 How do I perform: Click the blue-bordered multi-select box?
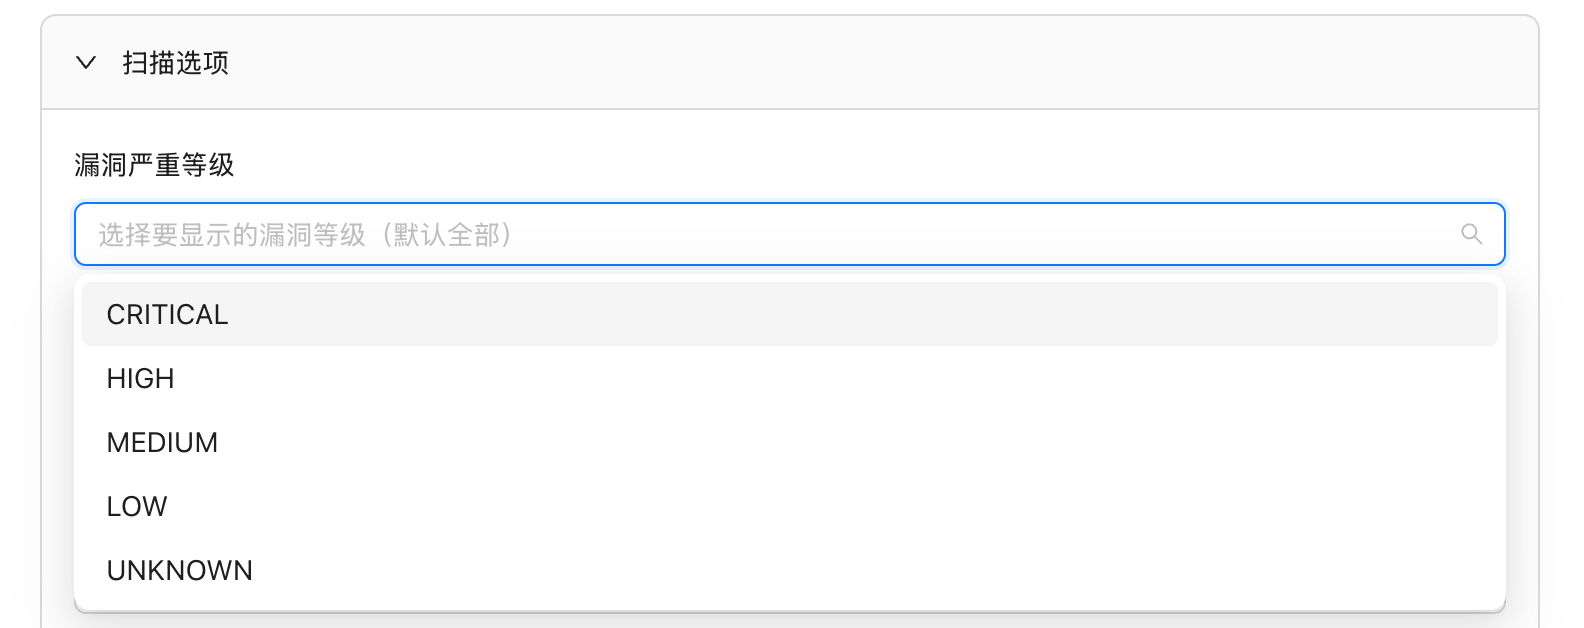[x=790, y=234]
